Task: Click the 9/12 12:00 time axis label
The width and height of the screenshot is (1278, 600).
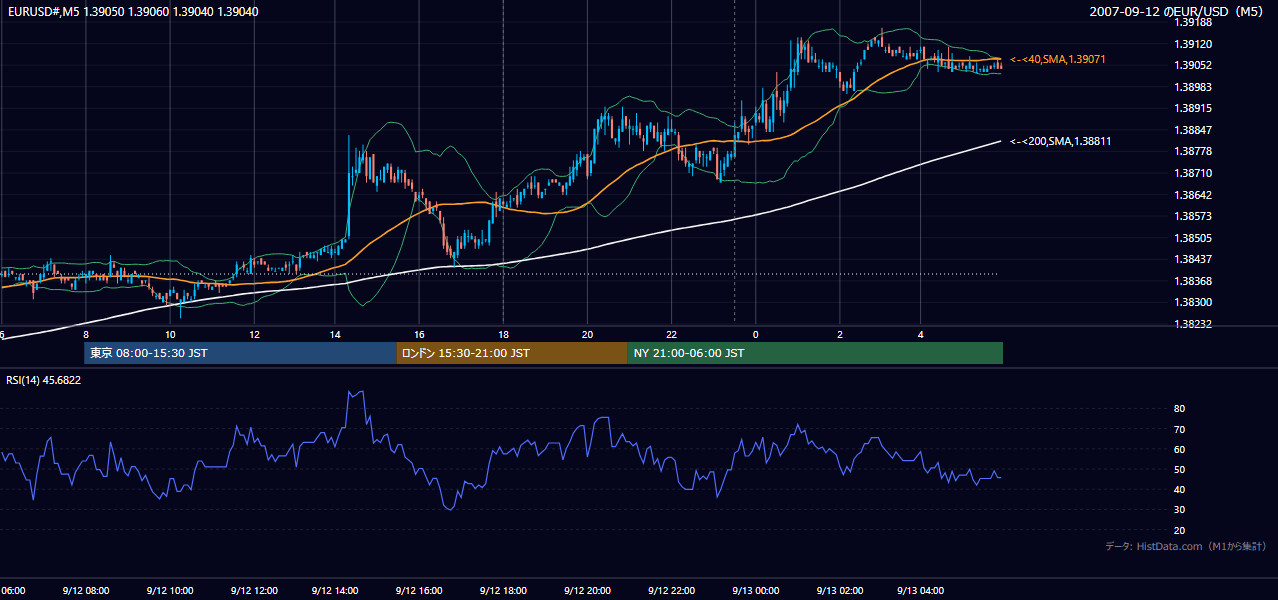Action: pos(253,591)
